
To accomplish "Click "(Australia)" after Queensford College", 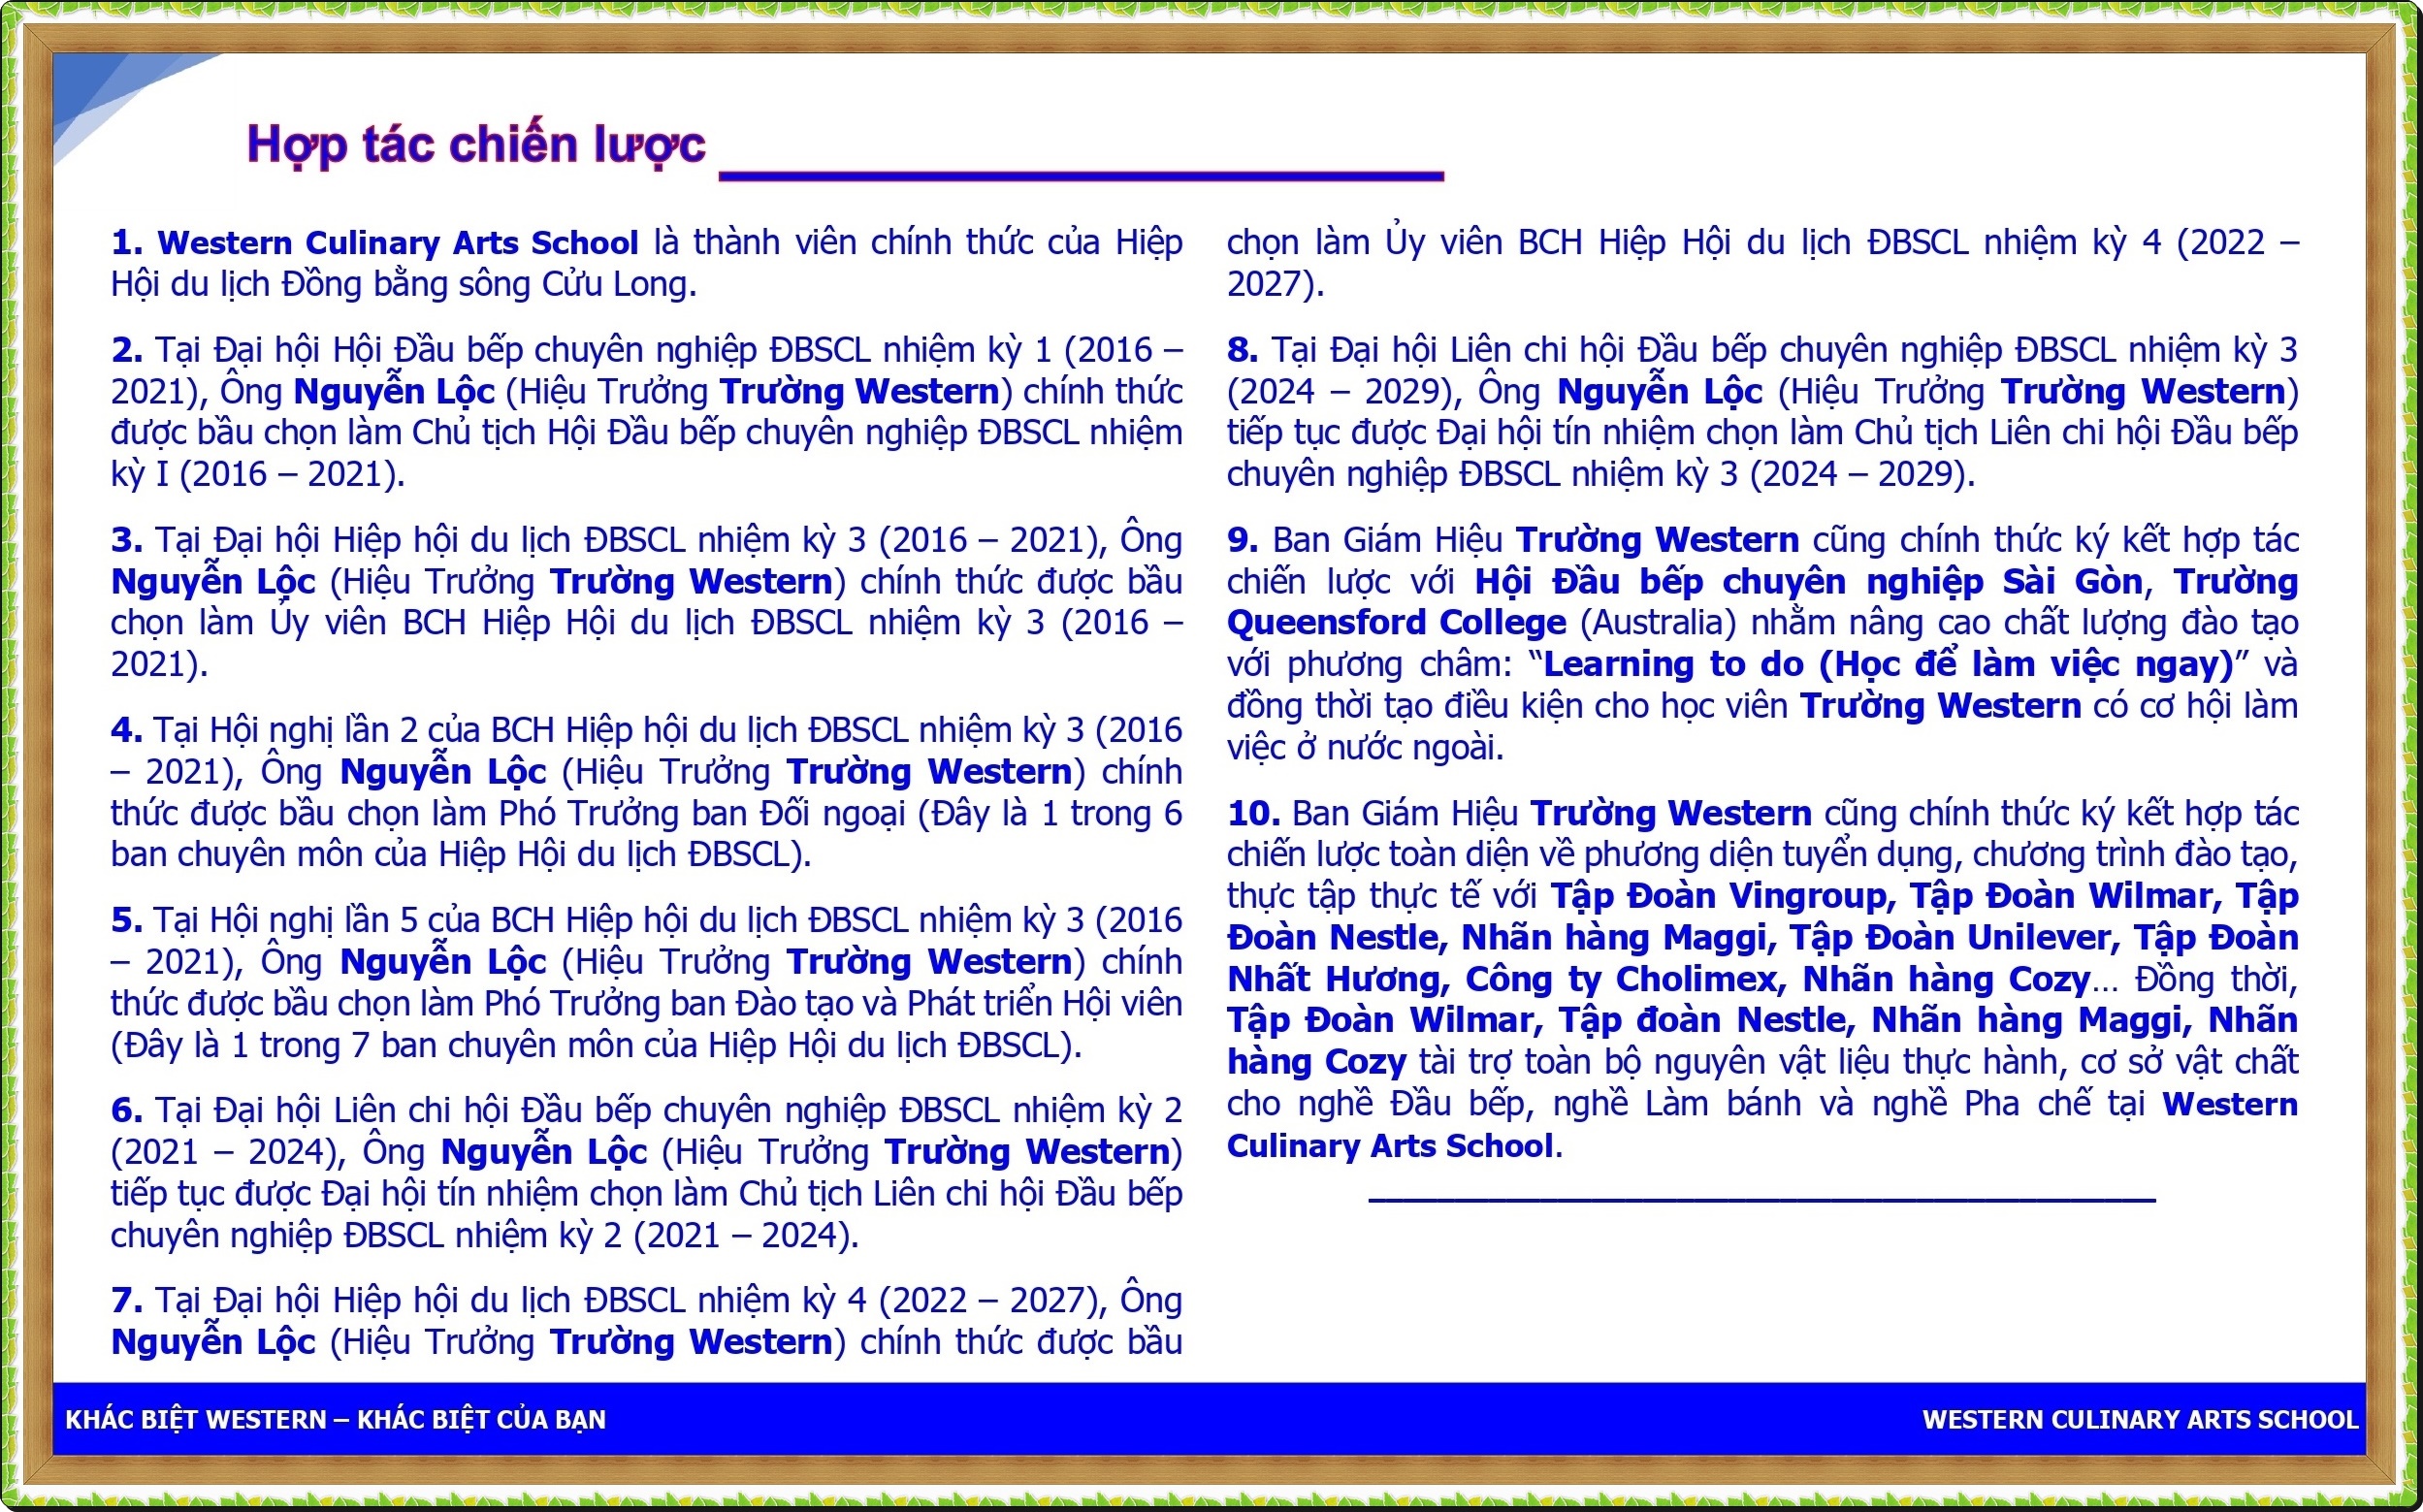I will click(x=1658, y=623).
